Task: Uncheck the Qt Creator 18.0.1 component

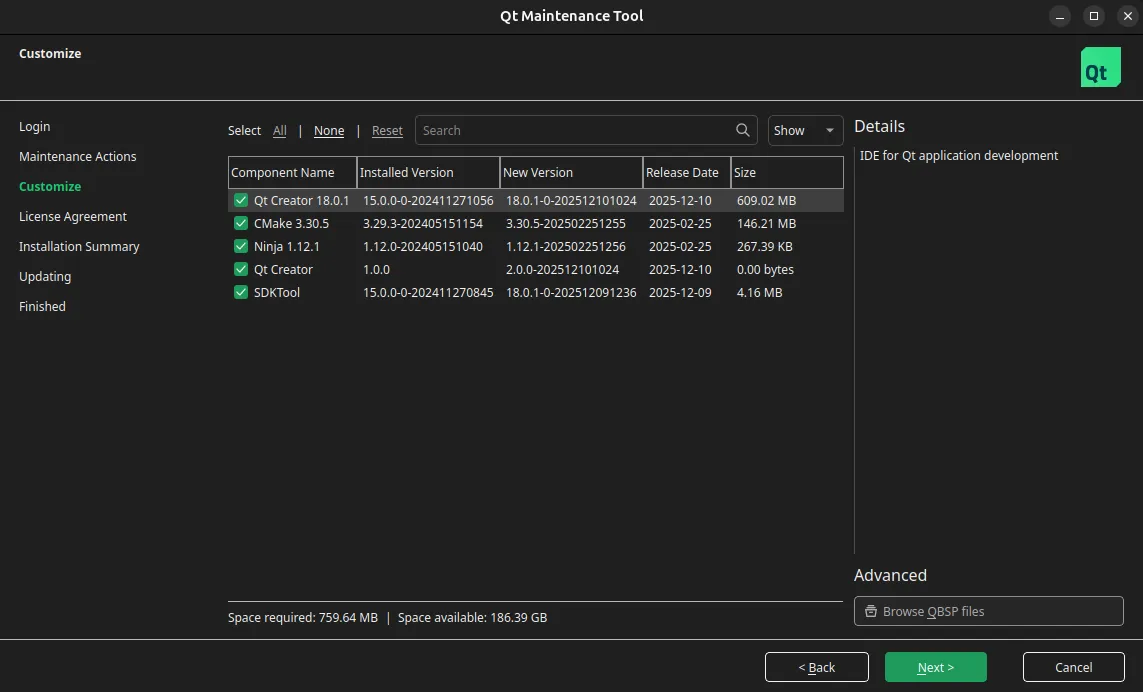Action: pos(240,200)
